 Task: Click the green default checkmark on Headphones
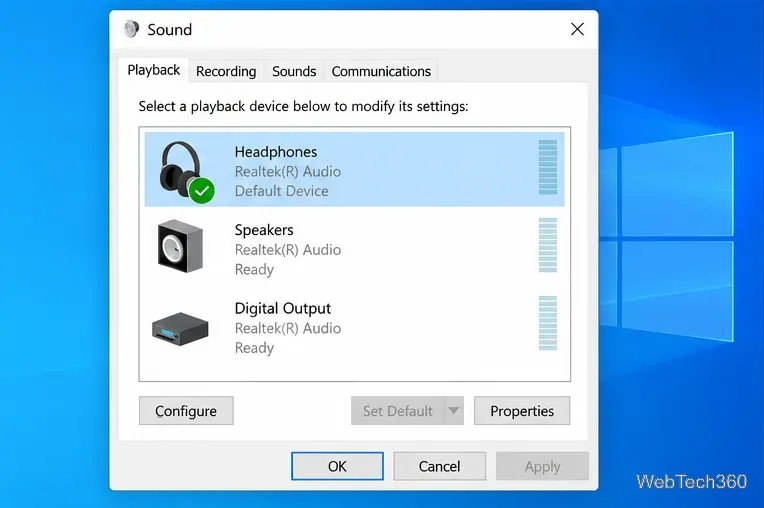tap(202, 191)
